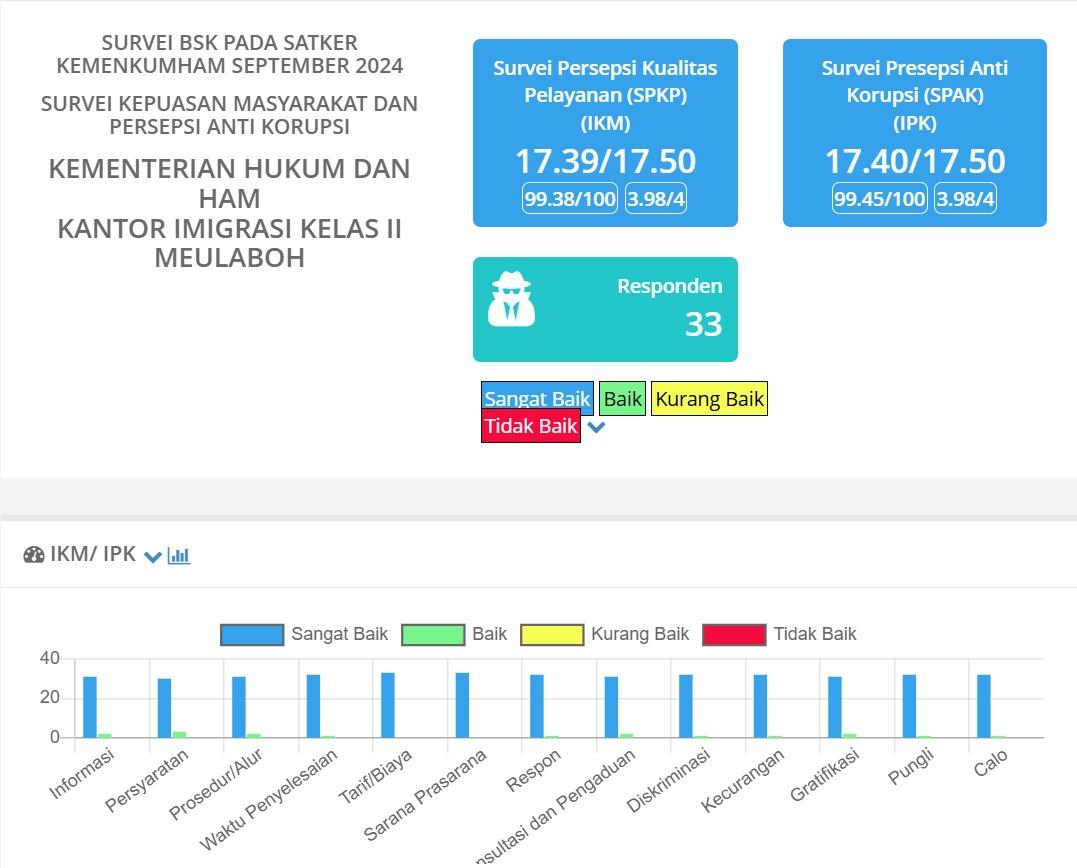
Task: Collapse the IKM/ IPK panel chevron
Action: [152, 556]
